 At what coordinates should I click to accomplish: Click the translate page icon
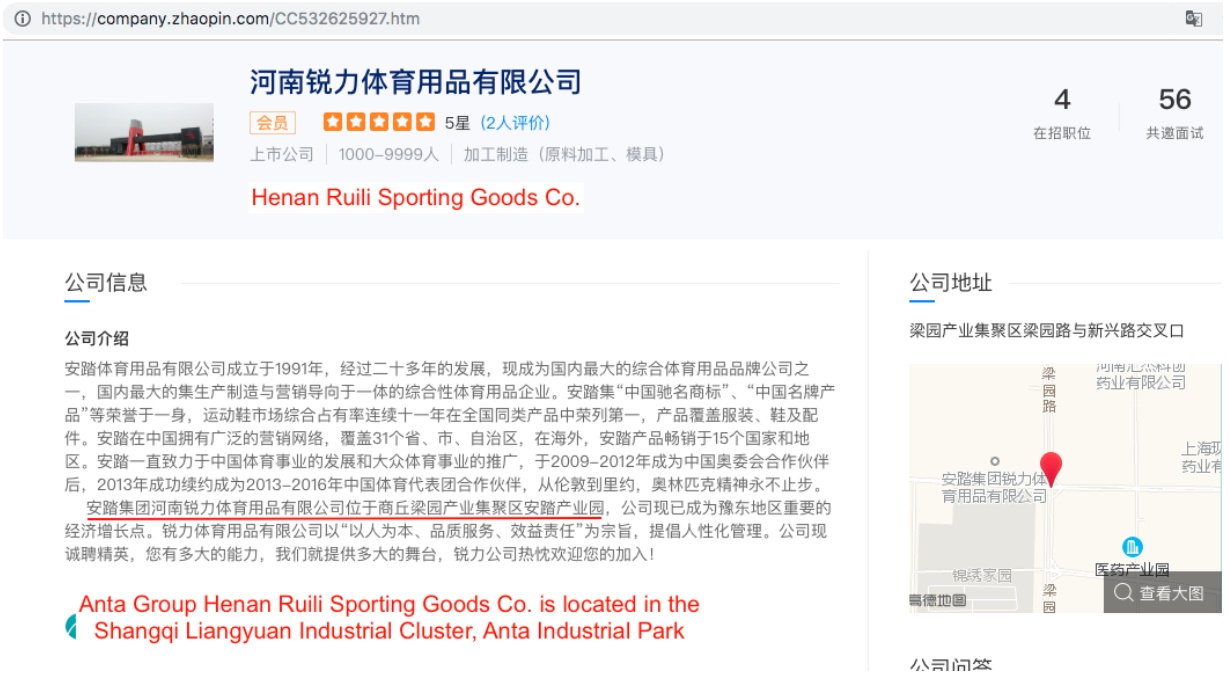coord(1193,19)
